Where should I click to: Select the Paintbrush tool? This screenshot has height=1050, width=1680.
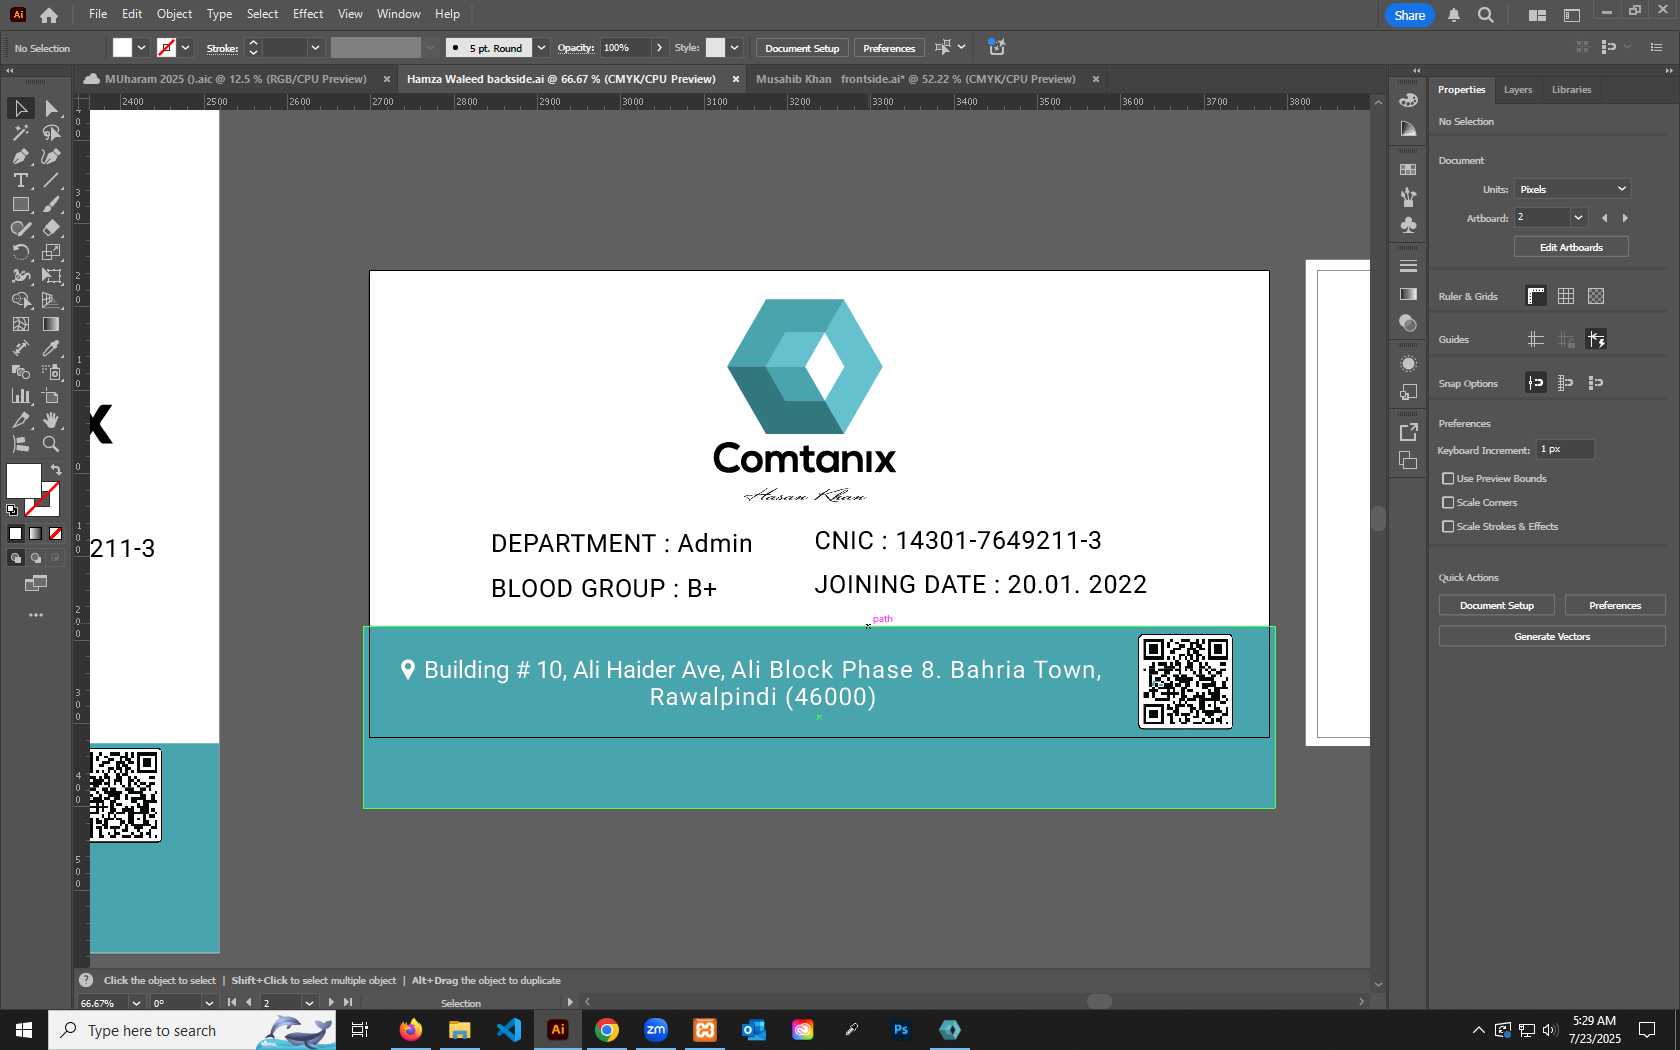(x=51, y=204)
